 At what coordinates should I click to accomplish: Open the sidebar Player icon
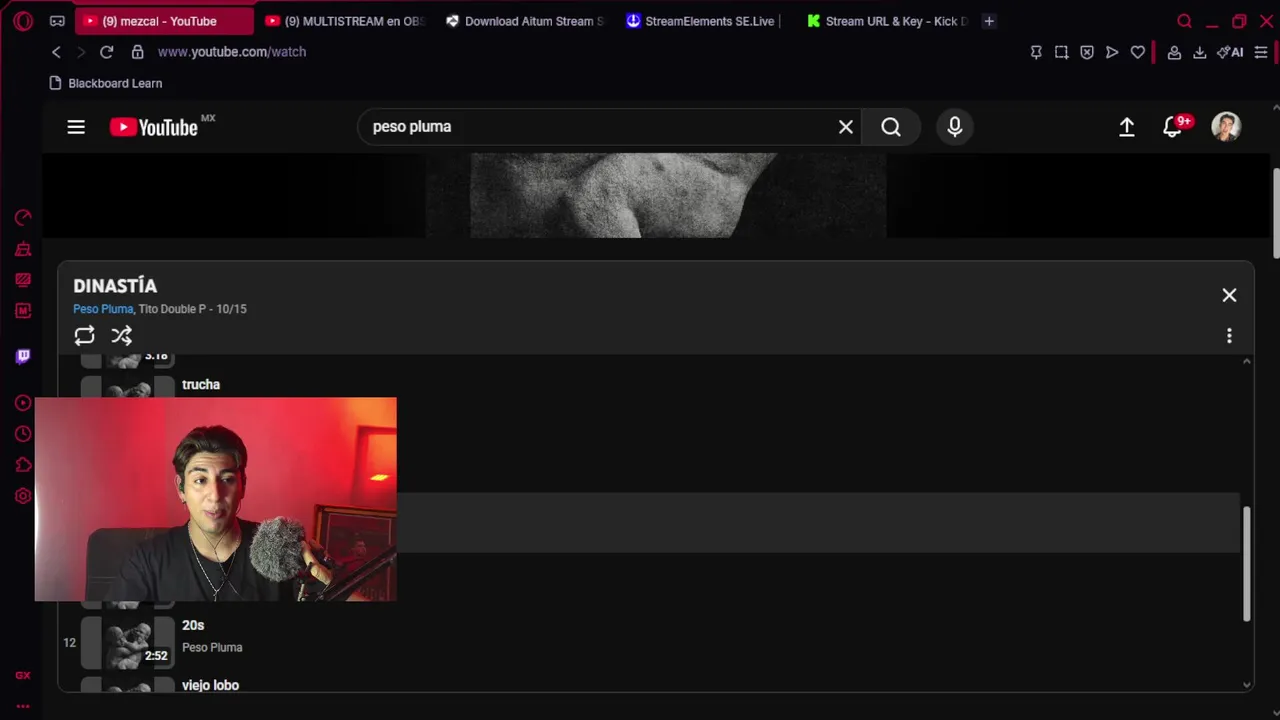click(x=23, y=403)
